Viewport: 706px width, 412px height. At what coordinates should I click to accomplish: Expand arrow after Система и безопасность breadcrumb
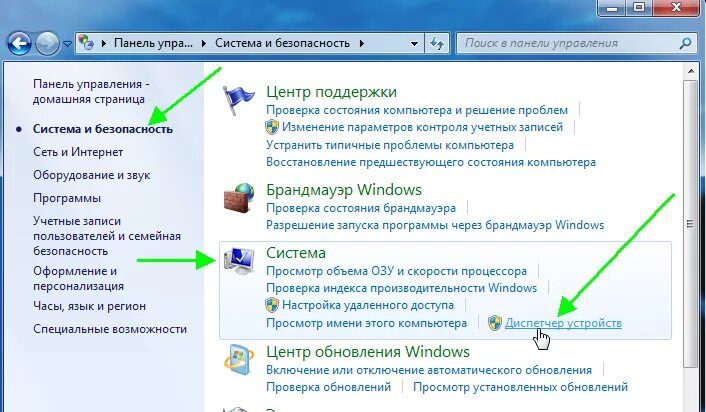pyautogui.click(x=362, y=43)
